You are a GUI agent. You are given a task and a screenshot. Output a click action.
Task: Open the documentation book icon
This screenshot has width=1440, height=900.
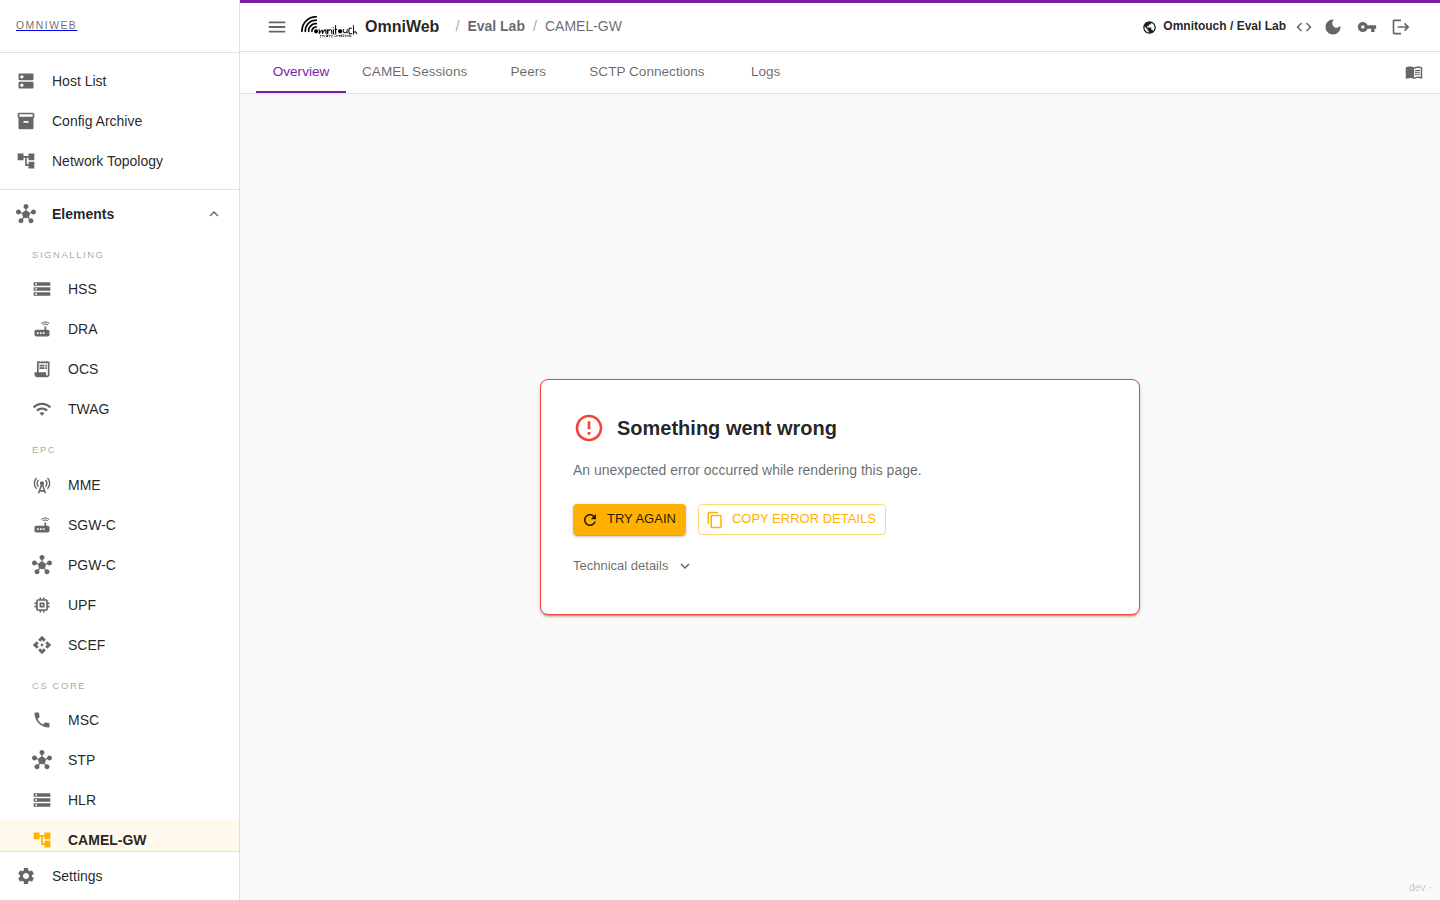point(1414,73)
